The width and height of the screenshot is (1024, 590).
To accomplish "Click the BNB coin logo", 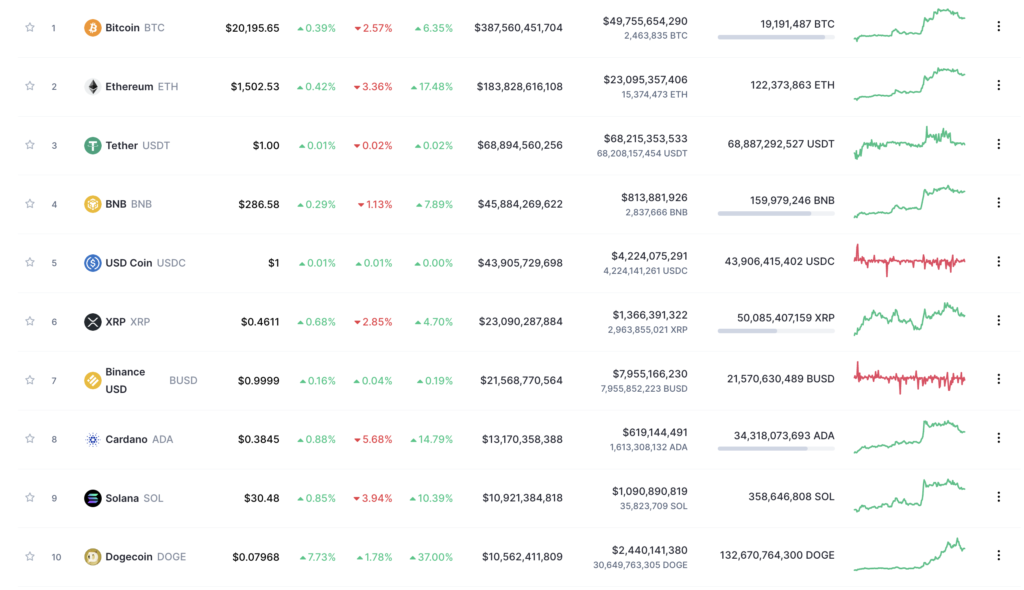I will [93, 204].
